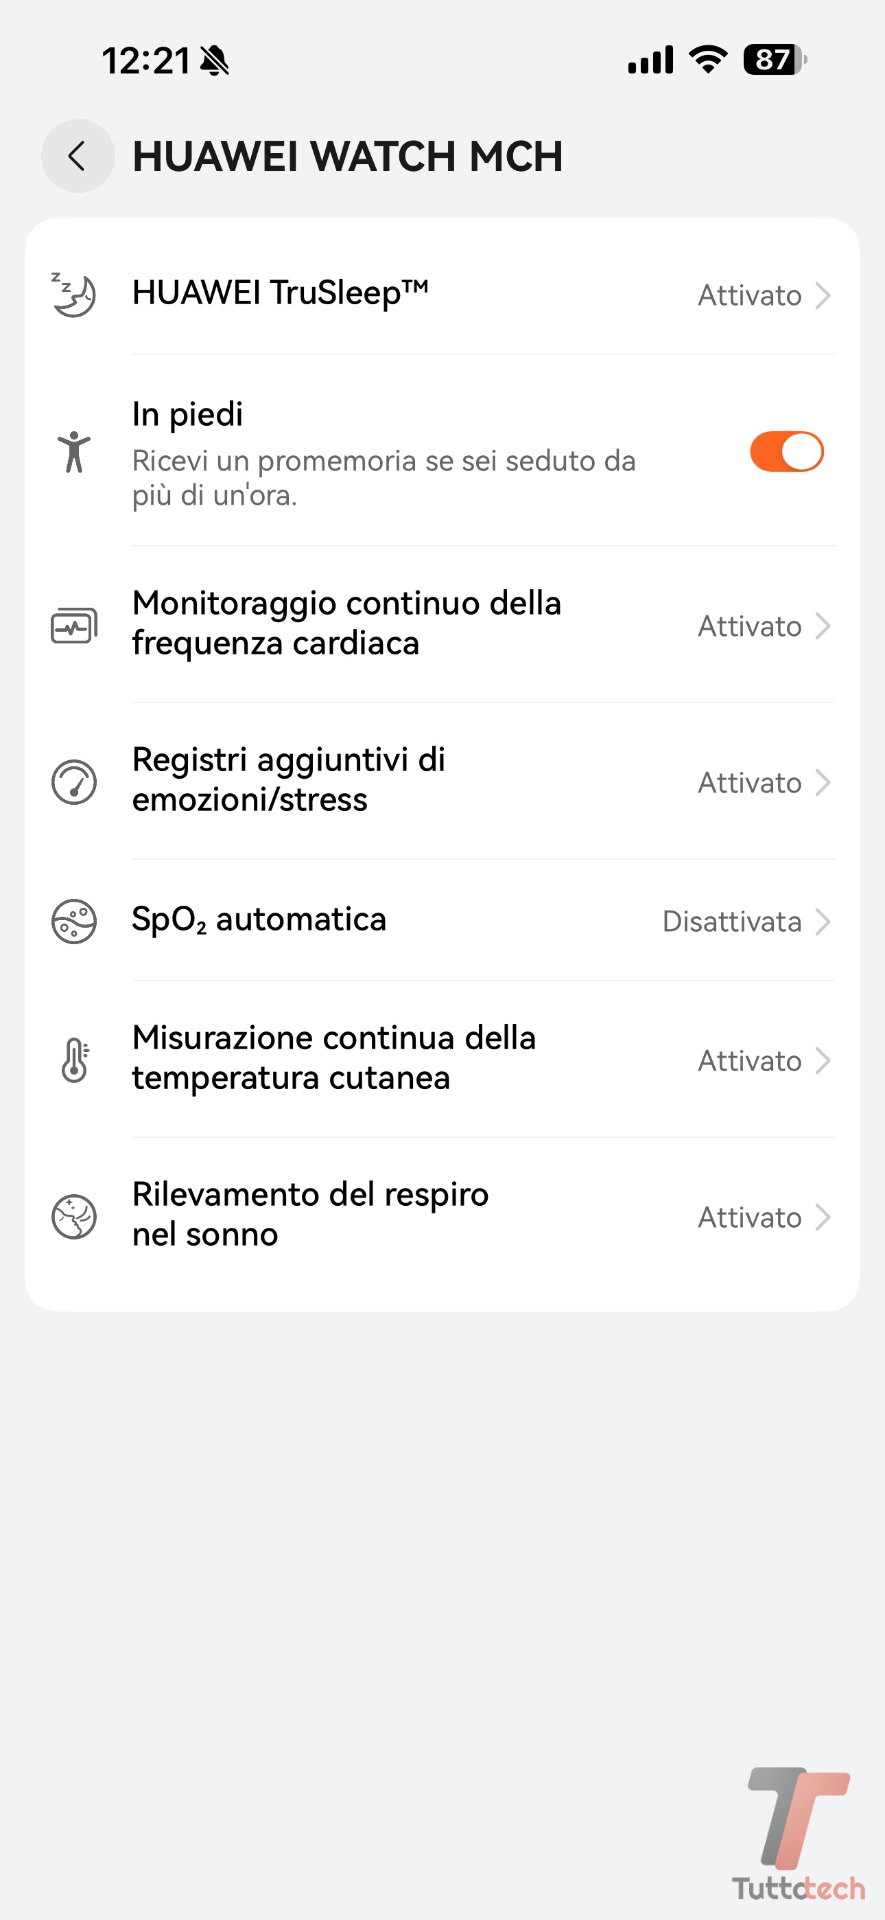Open Registri aggiuntivi di emozioni/stress
885x1920 pixels.
click(x=289, y=780)
